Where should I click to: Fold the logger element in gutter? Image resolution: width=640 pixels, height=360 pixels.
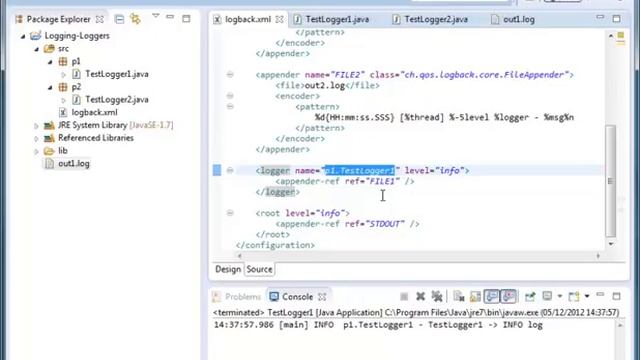[x=230, y=171]
